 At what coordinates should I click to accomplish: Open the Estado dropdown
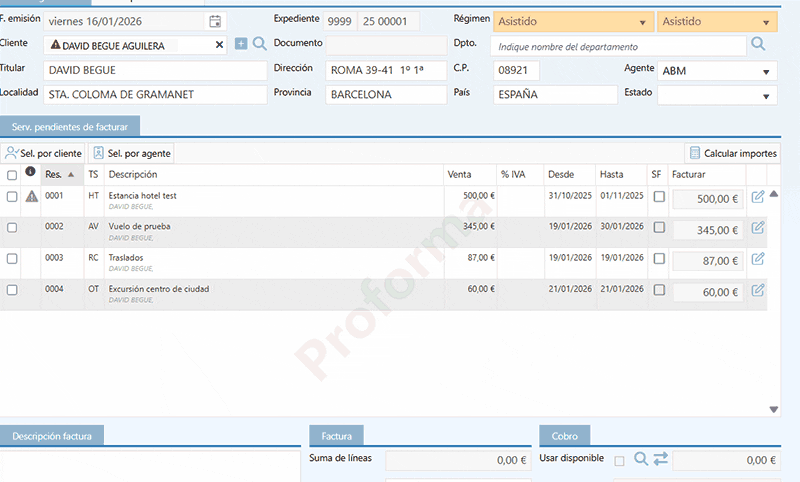point(717,95)
